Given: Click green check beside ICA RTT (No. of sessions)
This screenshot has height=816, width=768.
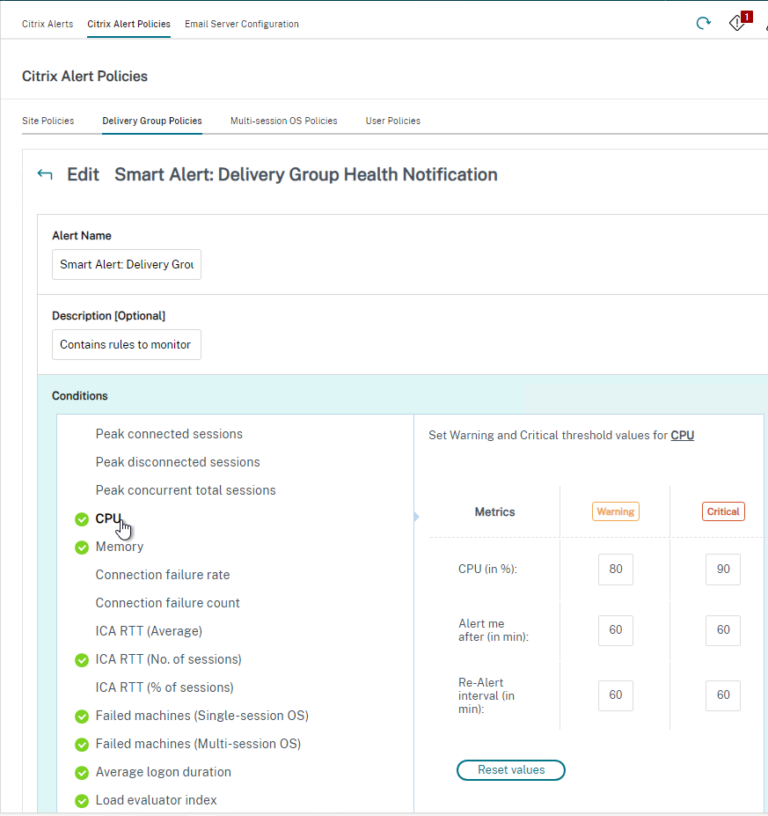Looking at the screenshot, I should 82,660.
